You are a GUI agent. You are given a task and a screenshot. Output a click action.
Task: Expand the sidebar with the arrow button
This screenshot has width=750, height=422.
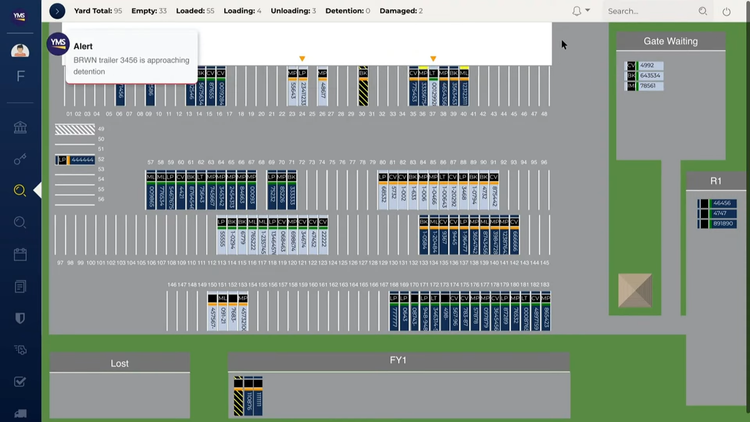pyautogui.click(x=57, y=10)
